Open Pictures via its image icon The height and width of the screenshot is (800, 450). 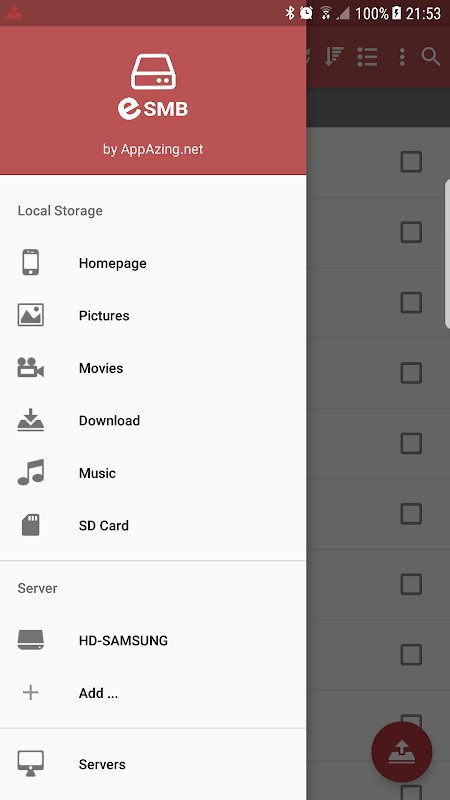[x=31, y=315]
